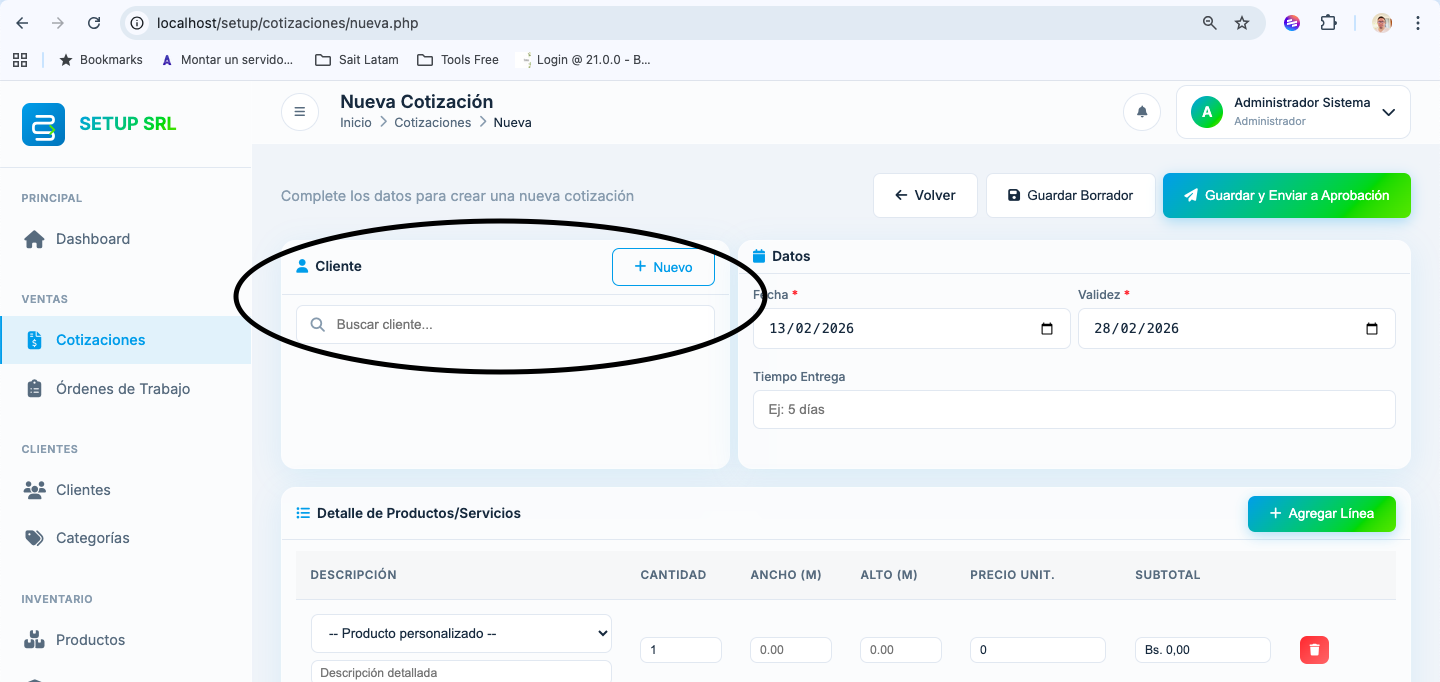Reload the page with the refresh icon
The width and height of the screenshot is (1440, 682).
tap(94, 23)
